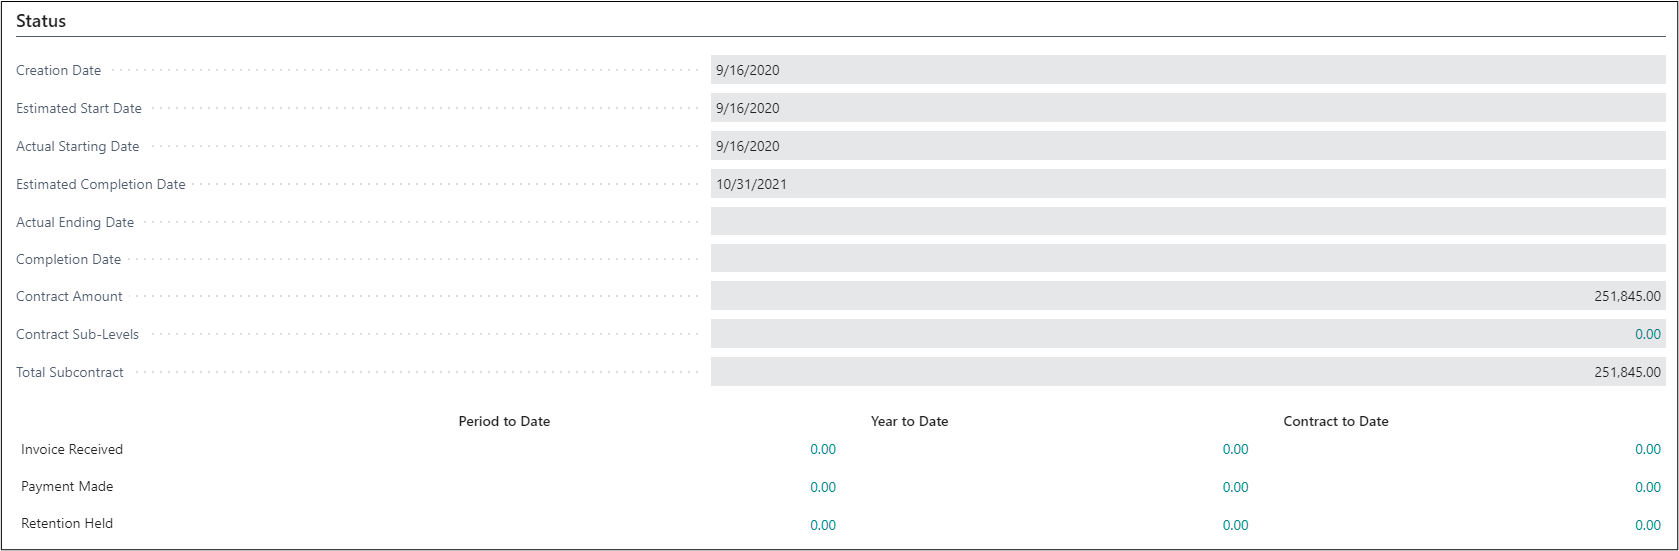Viewport: 1679px width, 551px height.
Task: View Retention Held Period to Date value
Action: (x=822, y=525)
